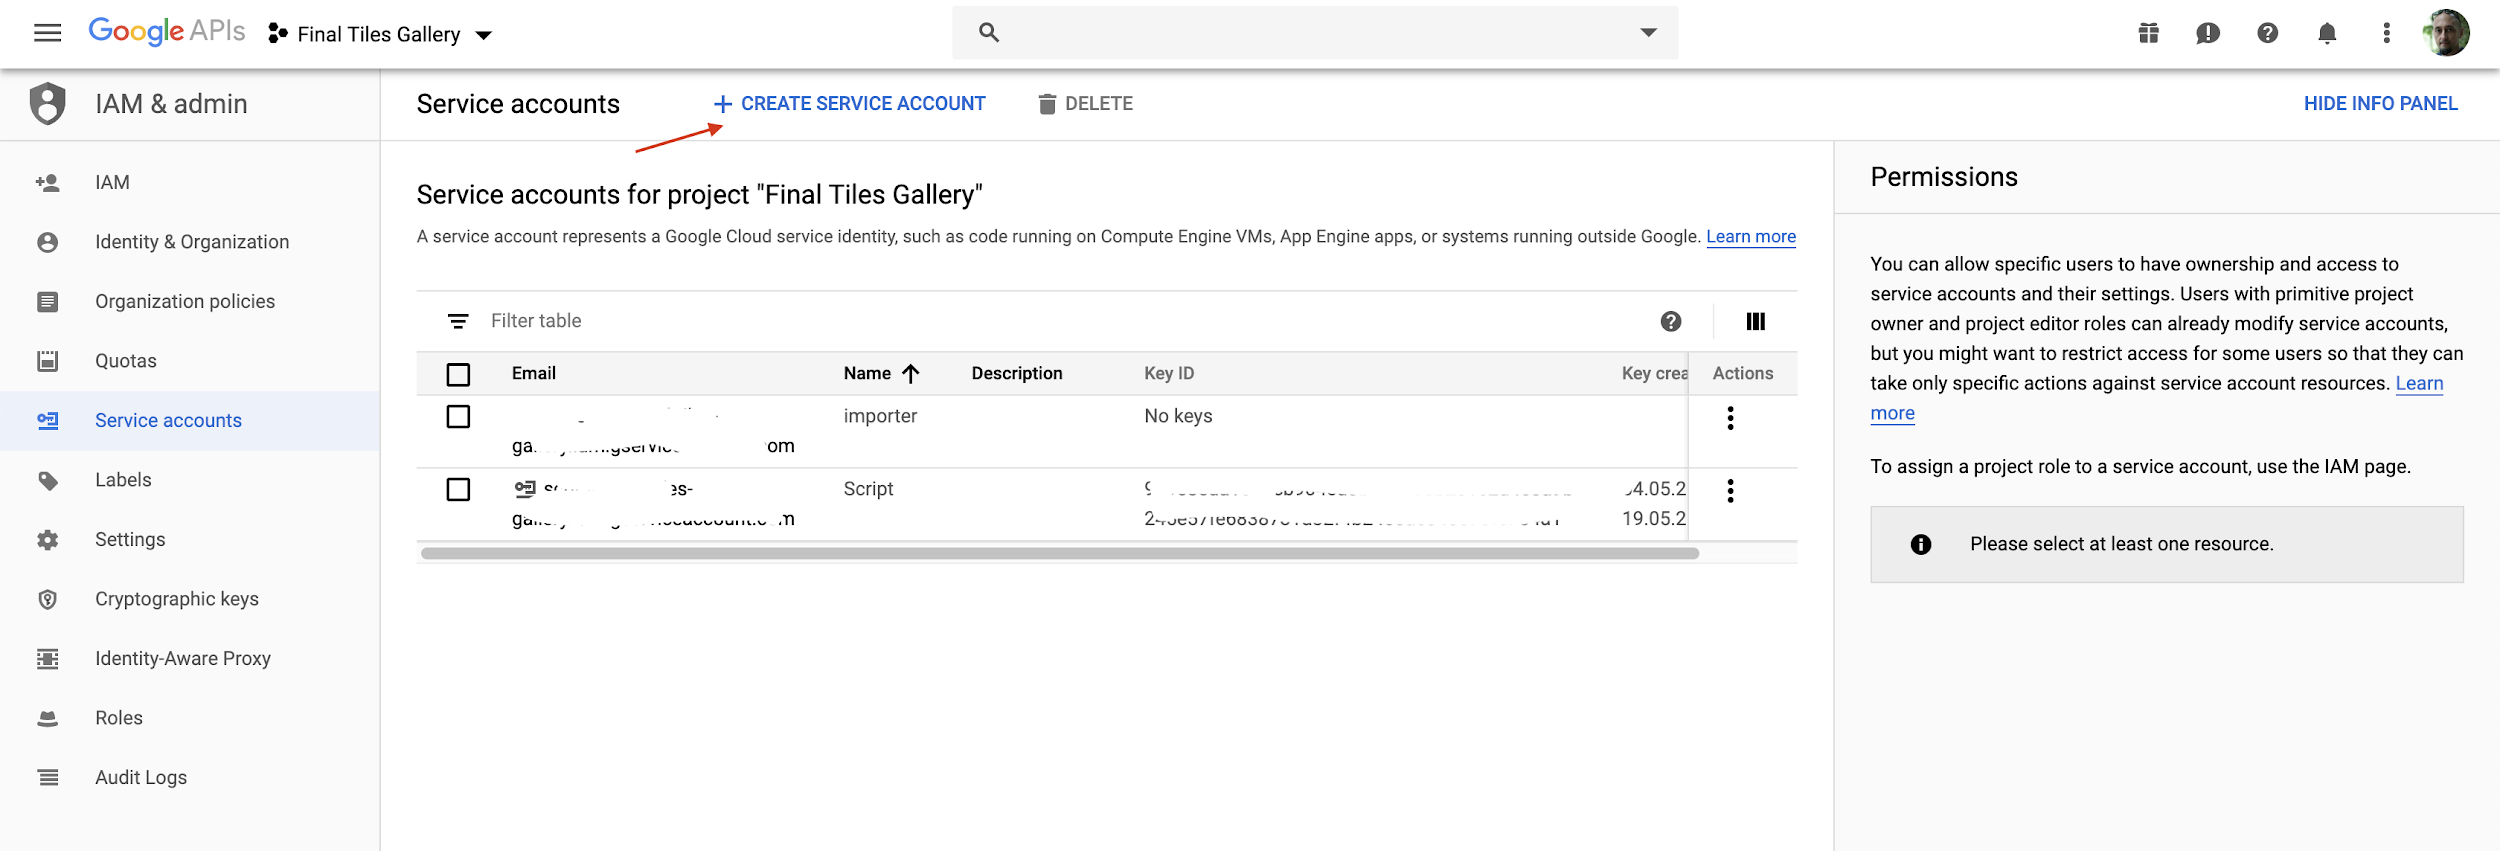
Task: Open actions menu for importer account
Action: [1730, 418]
